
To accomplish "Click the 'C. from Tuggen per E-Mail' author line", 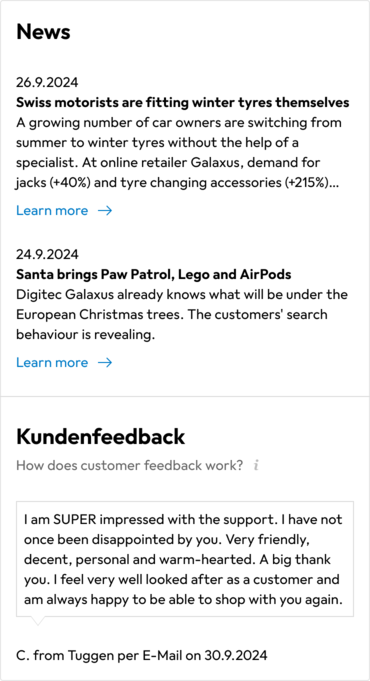I will point(142,655).
